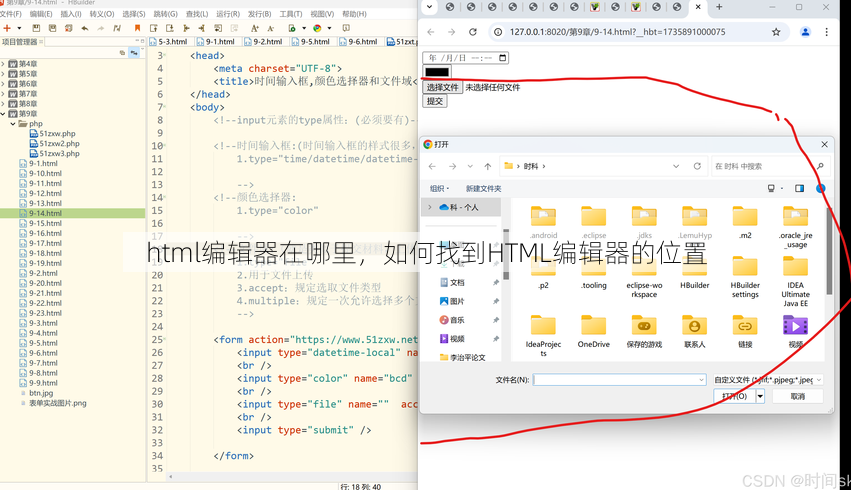Screen dimensions: 851x490
Task: Open the 组织 menu in the Open dialog
Action: 439,188
